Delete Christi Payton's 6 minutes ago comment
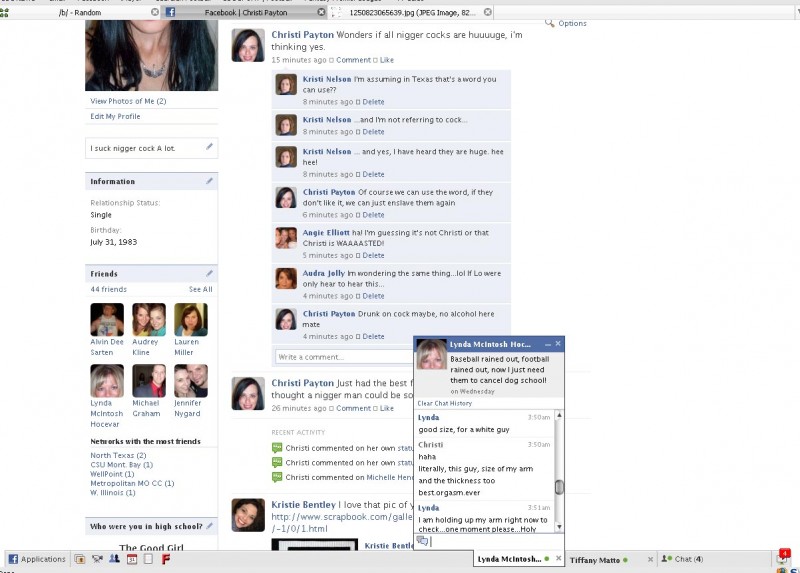The image size is (800, 573). point(373,215)
